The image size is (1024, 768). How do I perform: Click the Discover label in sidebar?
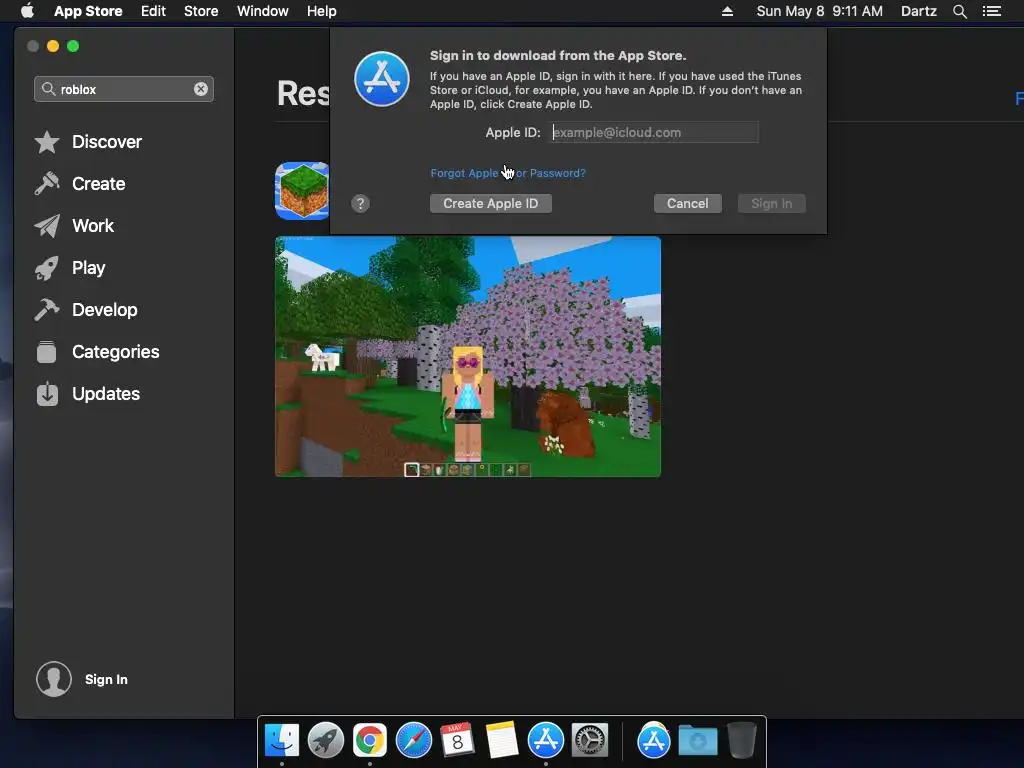click(x=106, y=142)
